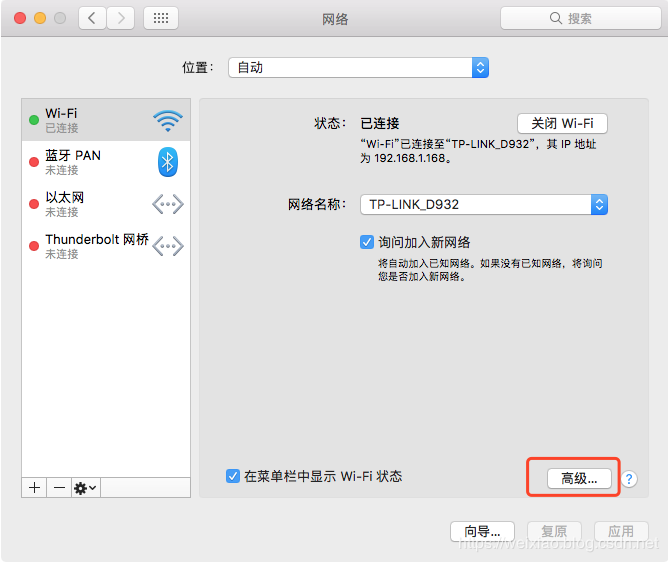Toggle 询问加入新网络 checkbox
Viewport: 668px width, 564px height.
pyautogui.click(x=367, y=242)
